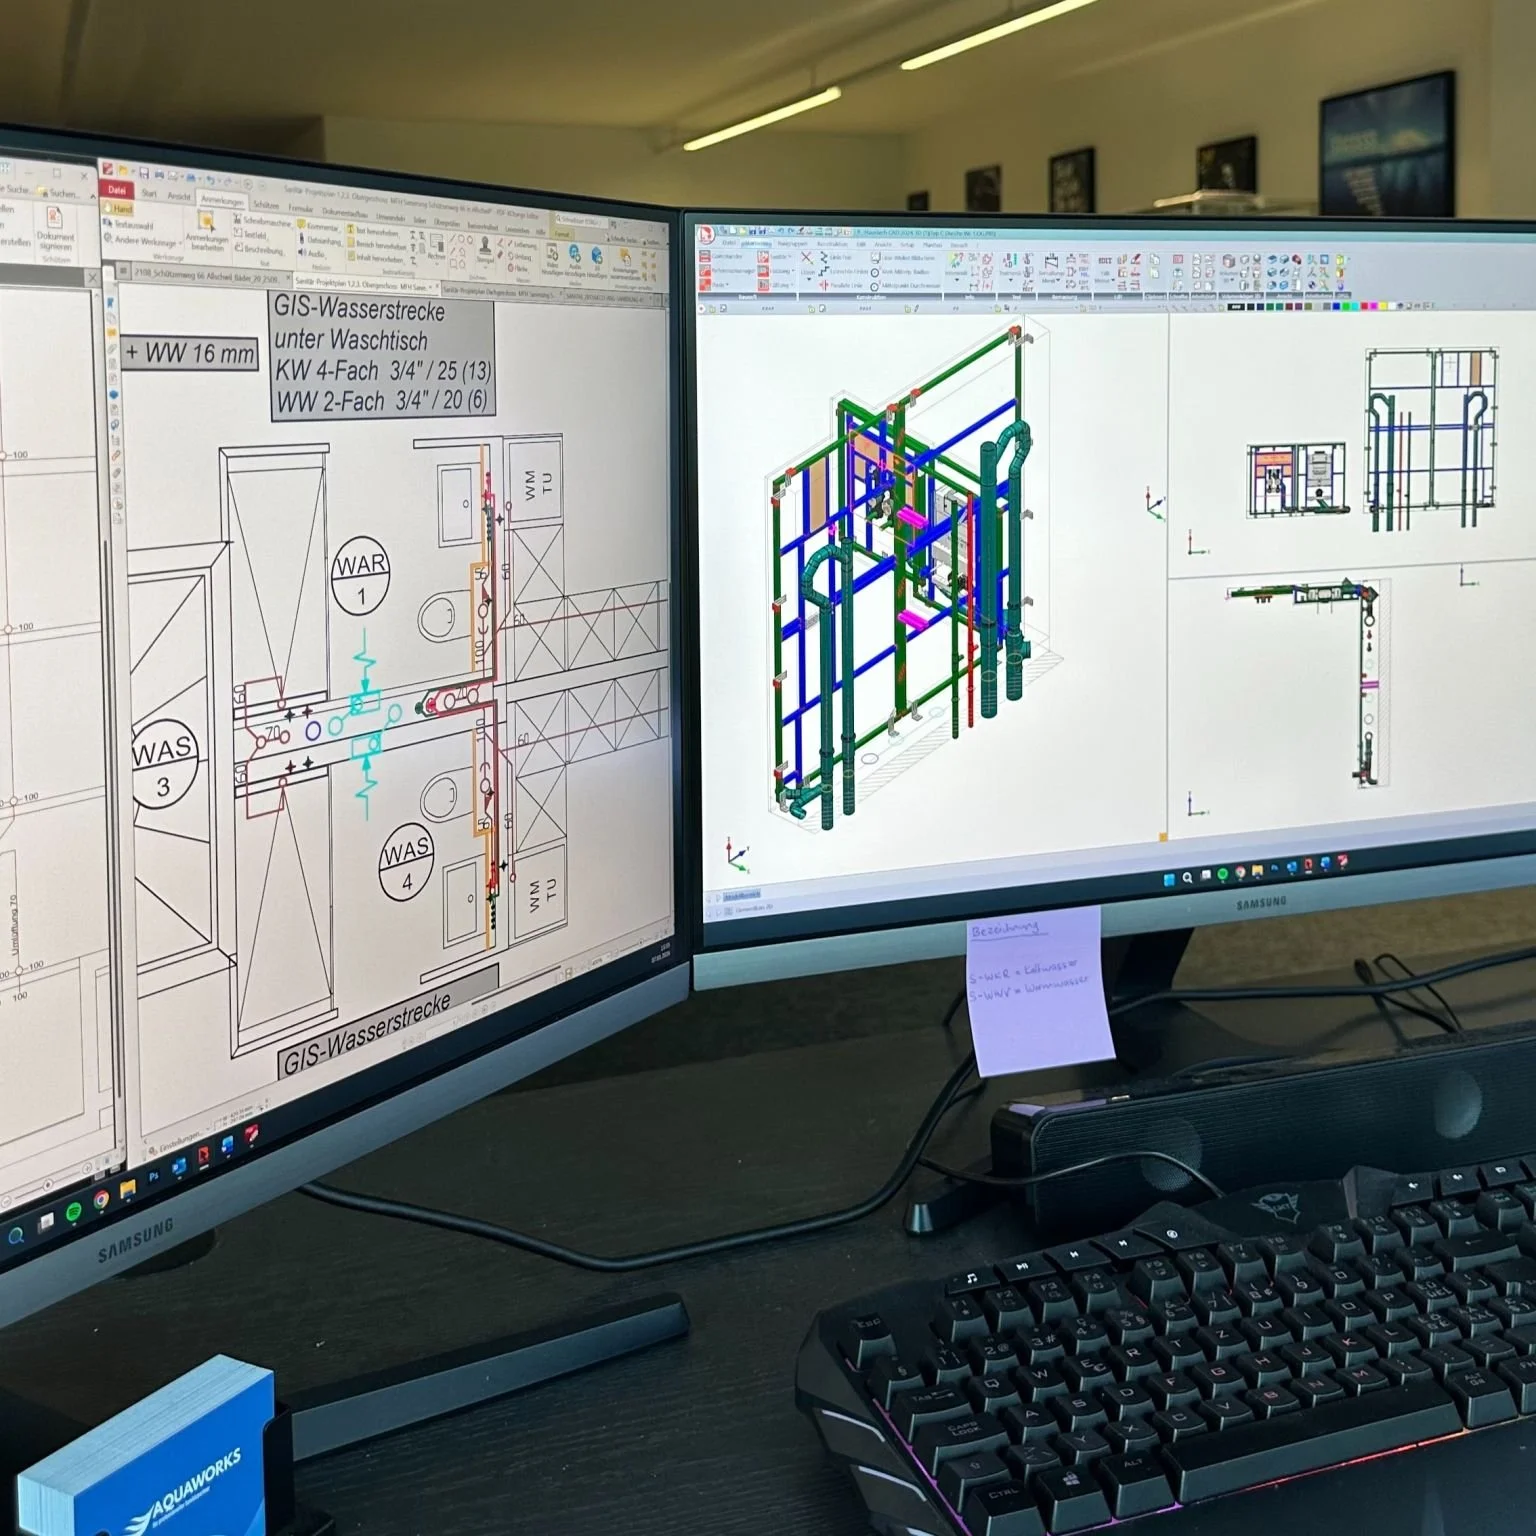Click the Photoshop taskbar icon
Screen dimensions: 1536x1536
[154, 1177]
